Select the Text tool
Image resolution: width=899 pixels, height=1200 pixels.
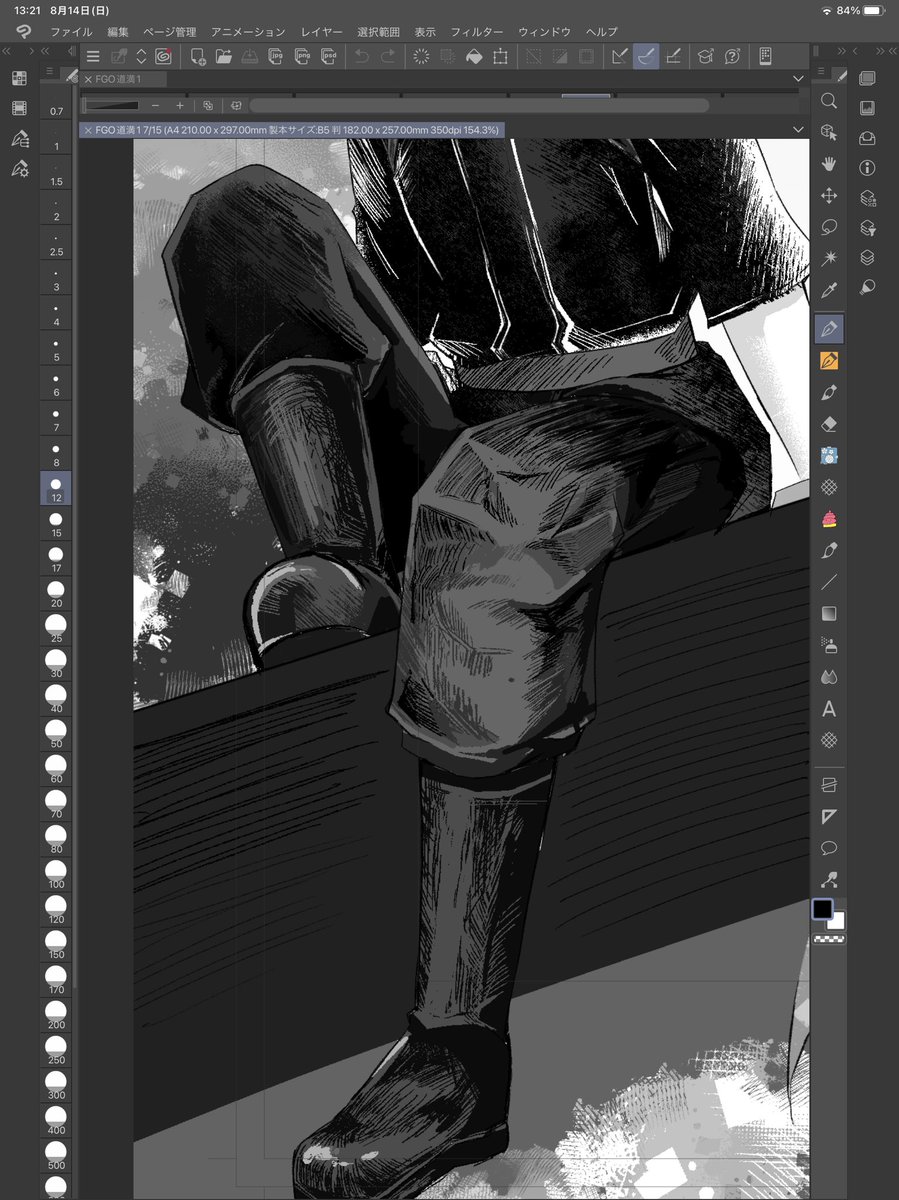tap(828, 709)
